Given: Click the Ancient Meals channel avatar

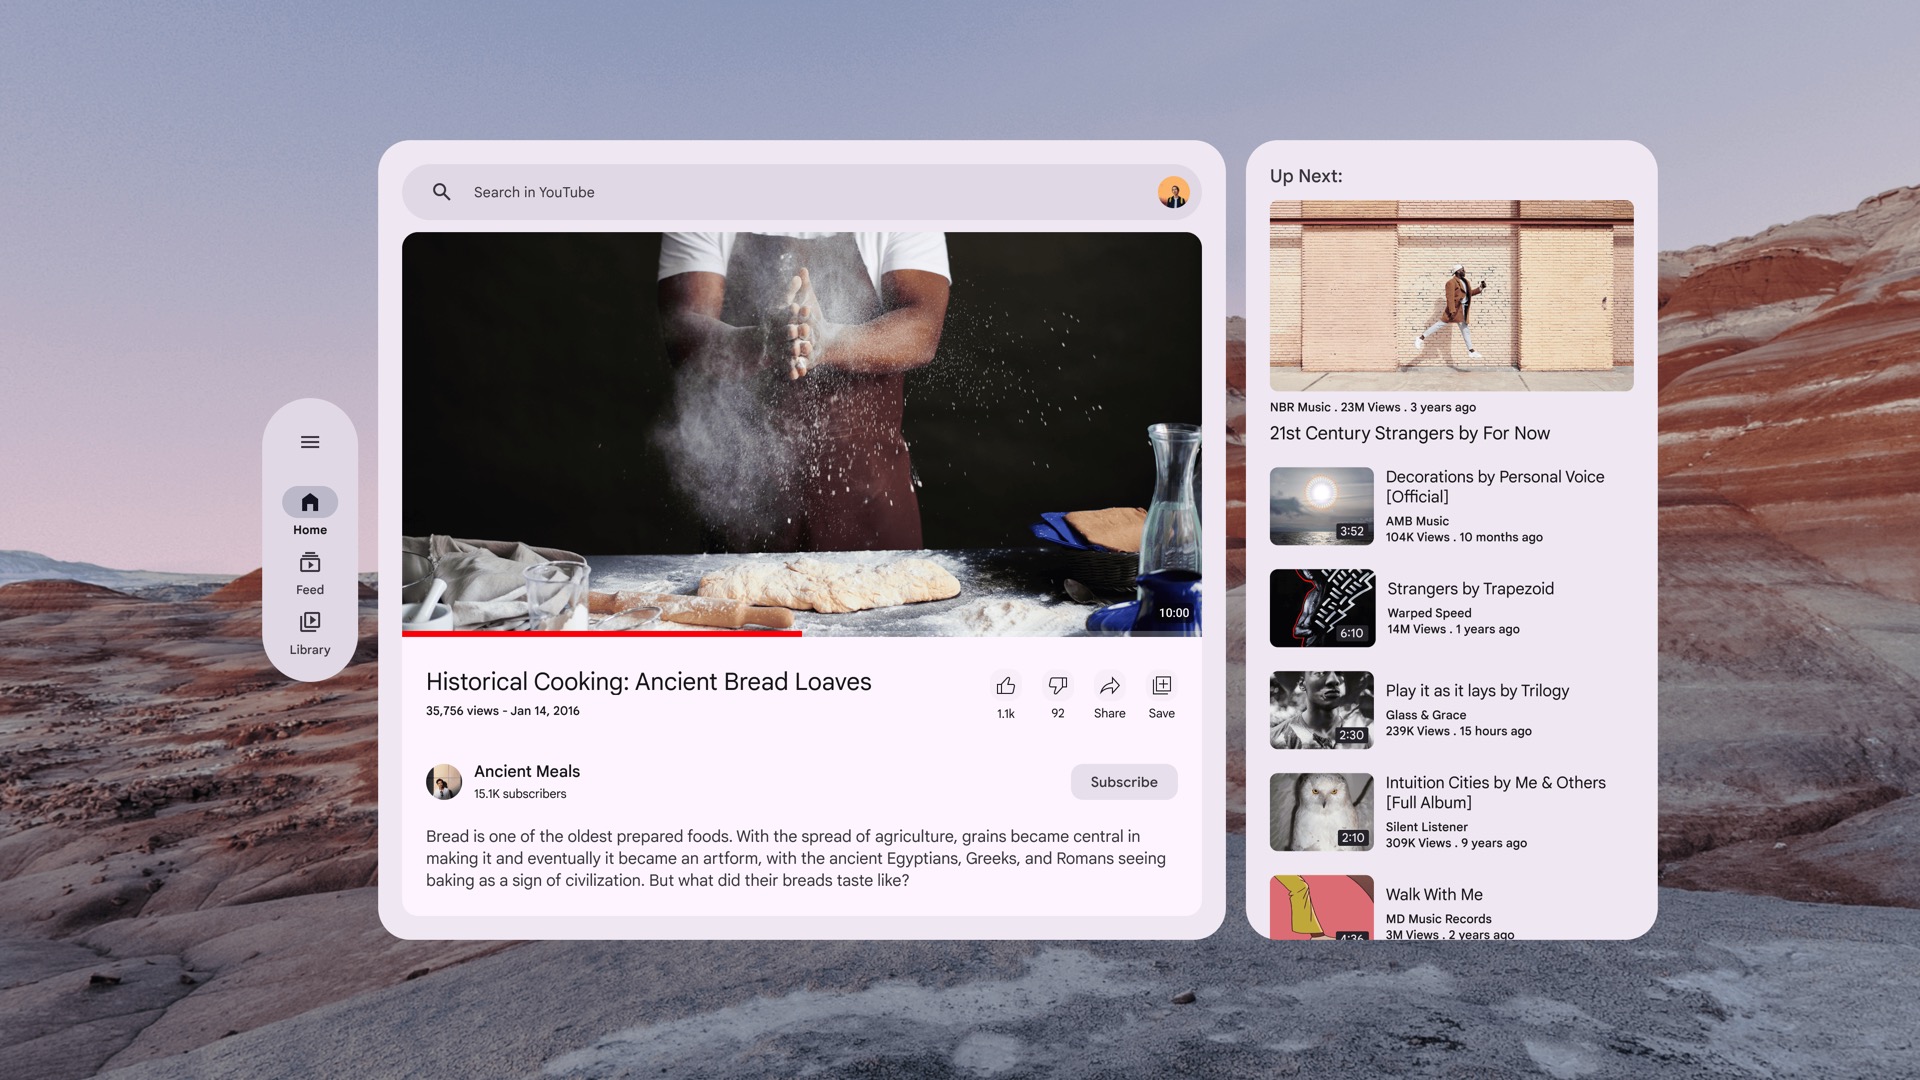Looking at the screenshot, I should [x=444, y=782].
